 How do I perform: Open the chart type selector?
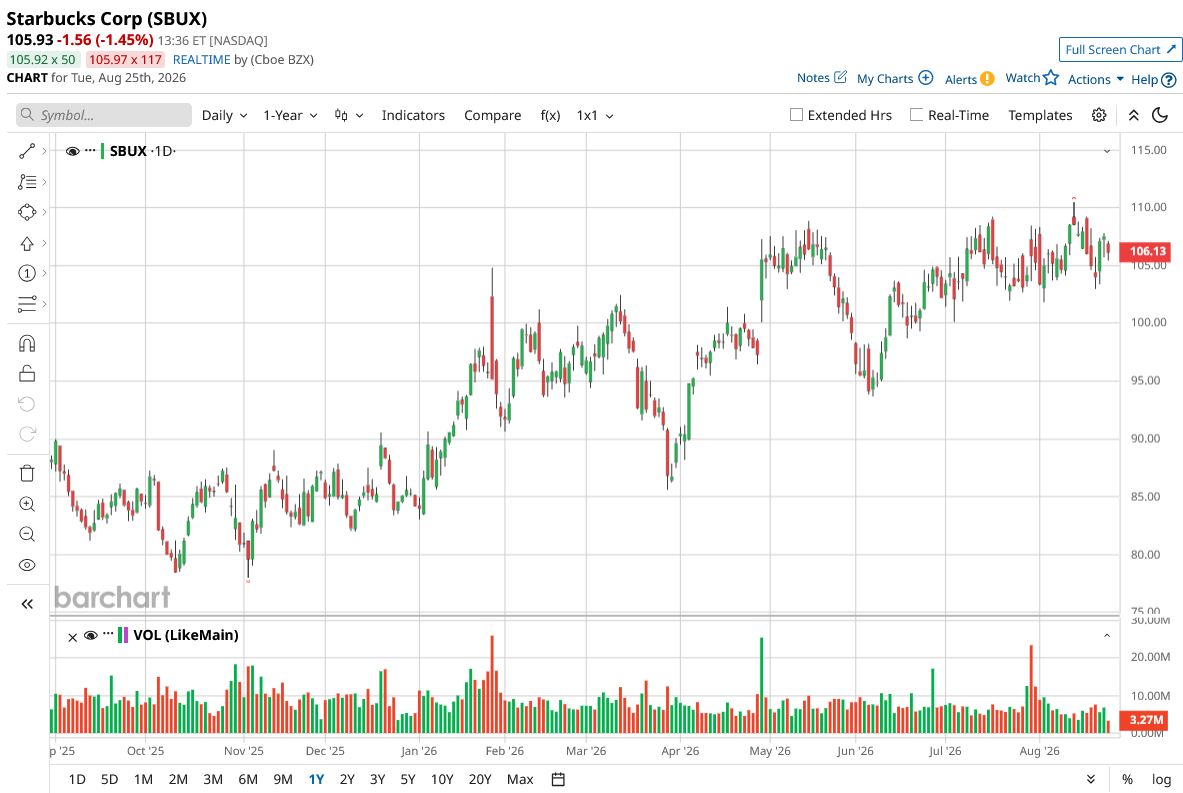(x=349, y=115)
